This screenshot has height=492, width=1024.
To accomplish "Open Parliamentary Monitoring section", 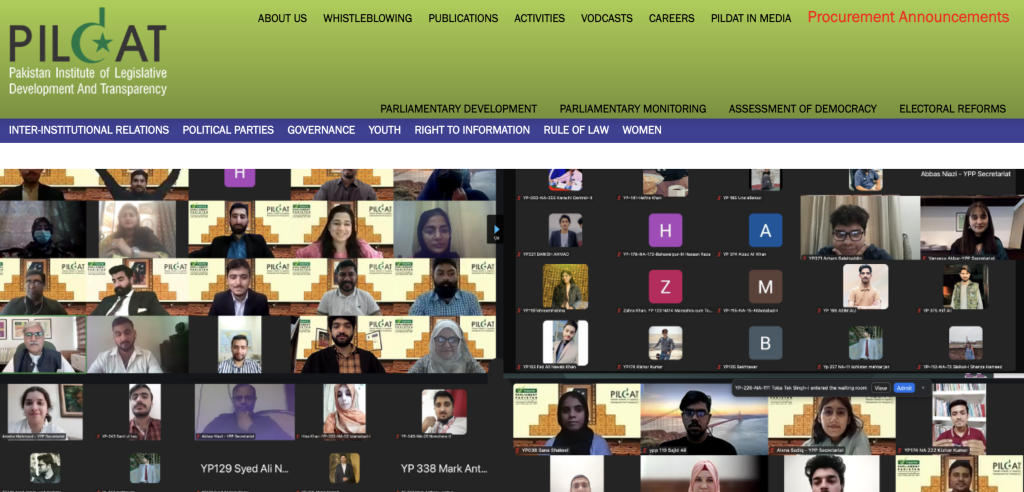I will point(632,109).
